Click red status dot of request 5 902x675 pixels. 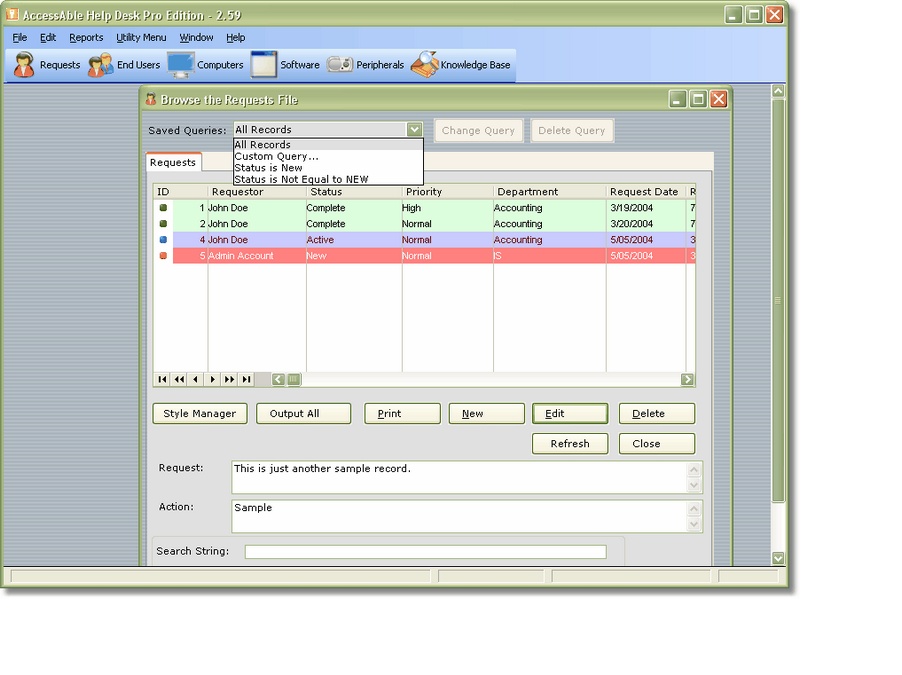(163, 256)
